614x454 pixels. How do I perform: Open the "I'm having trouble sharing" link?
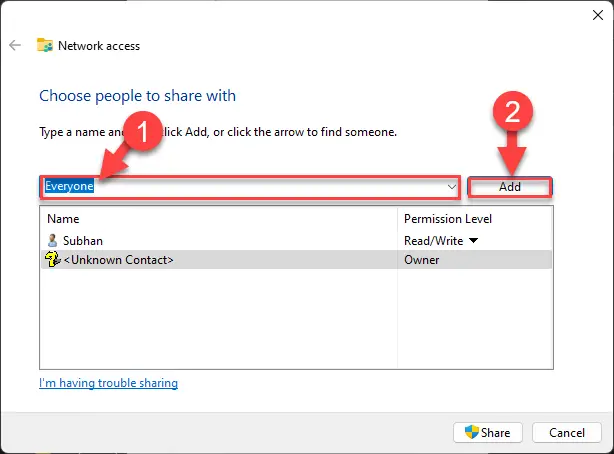108,383
